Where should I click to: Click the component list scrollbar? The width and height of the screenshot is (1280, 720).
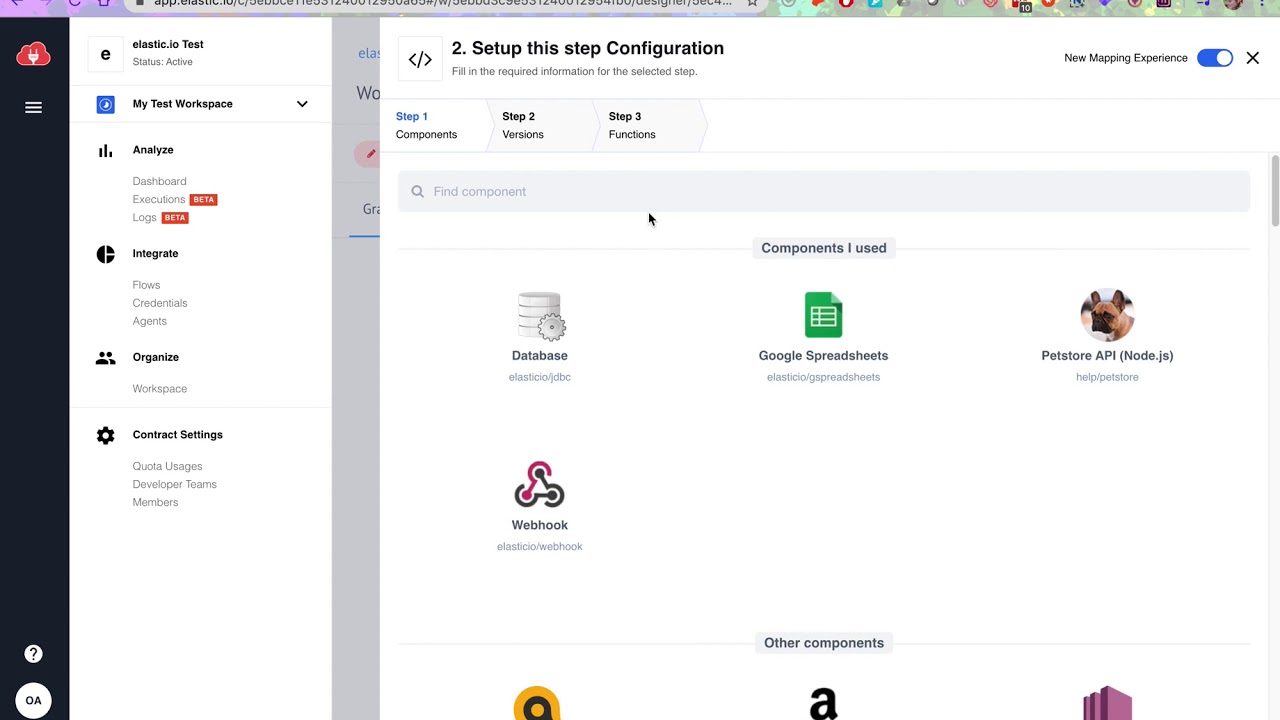(x=1275, y=191)
